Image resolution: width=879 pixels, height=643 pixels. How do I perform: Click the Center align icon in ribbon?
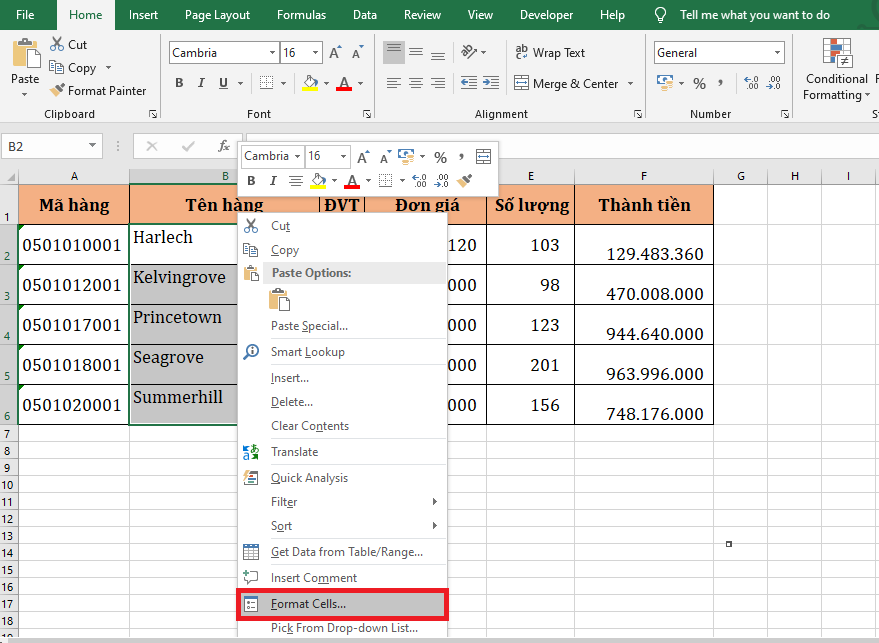tap(417, 83)
